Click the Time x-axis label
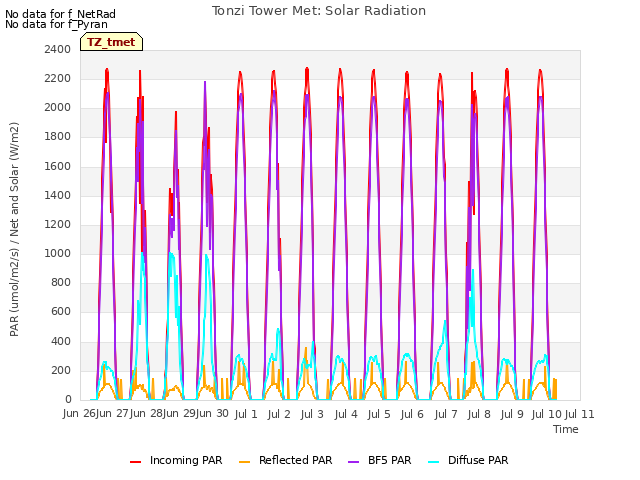Screen dimensions: 640x480 coord(566,429)
